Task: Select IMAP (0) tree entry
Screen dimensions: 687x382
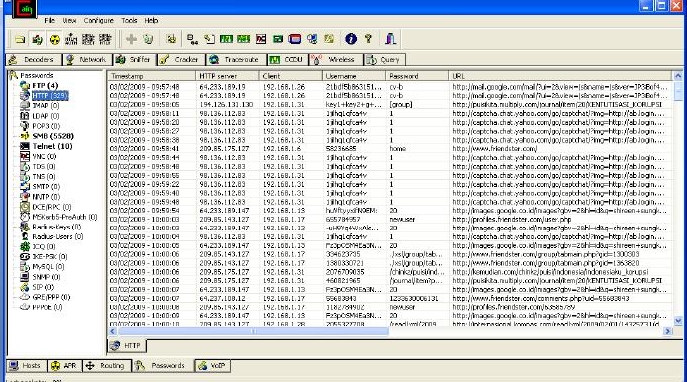Action: (46, 106)
